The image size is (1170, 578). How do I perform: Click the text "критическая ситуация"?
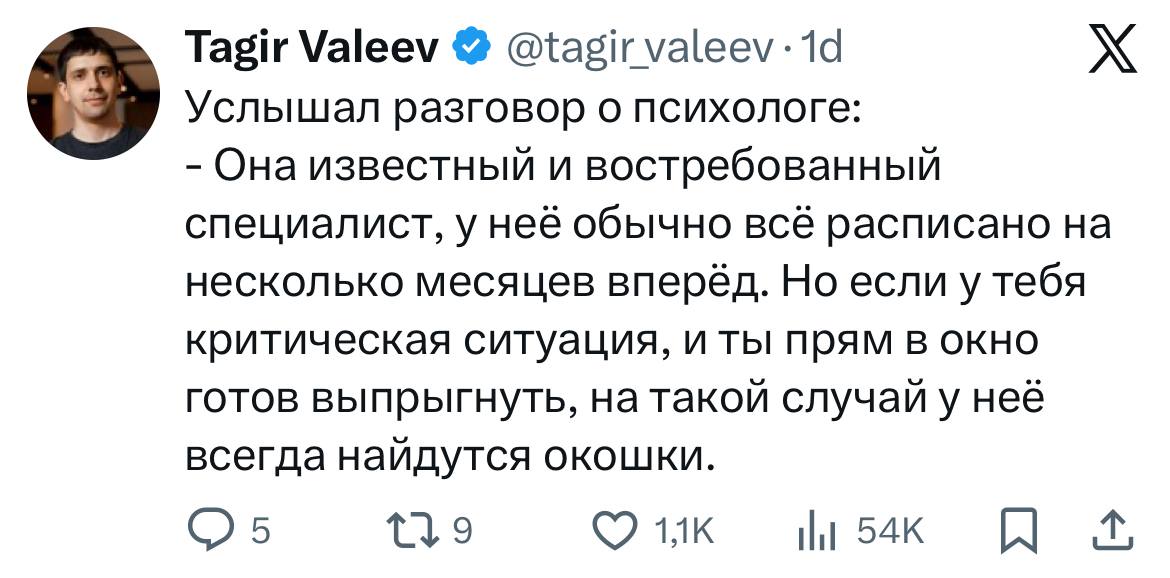[419, 342]
